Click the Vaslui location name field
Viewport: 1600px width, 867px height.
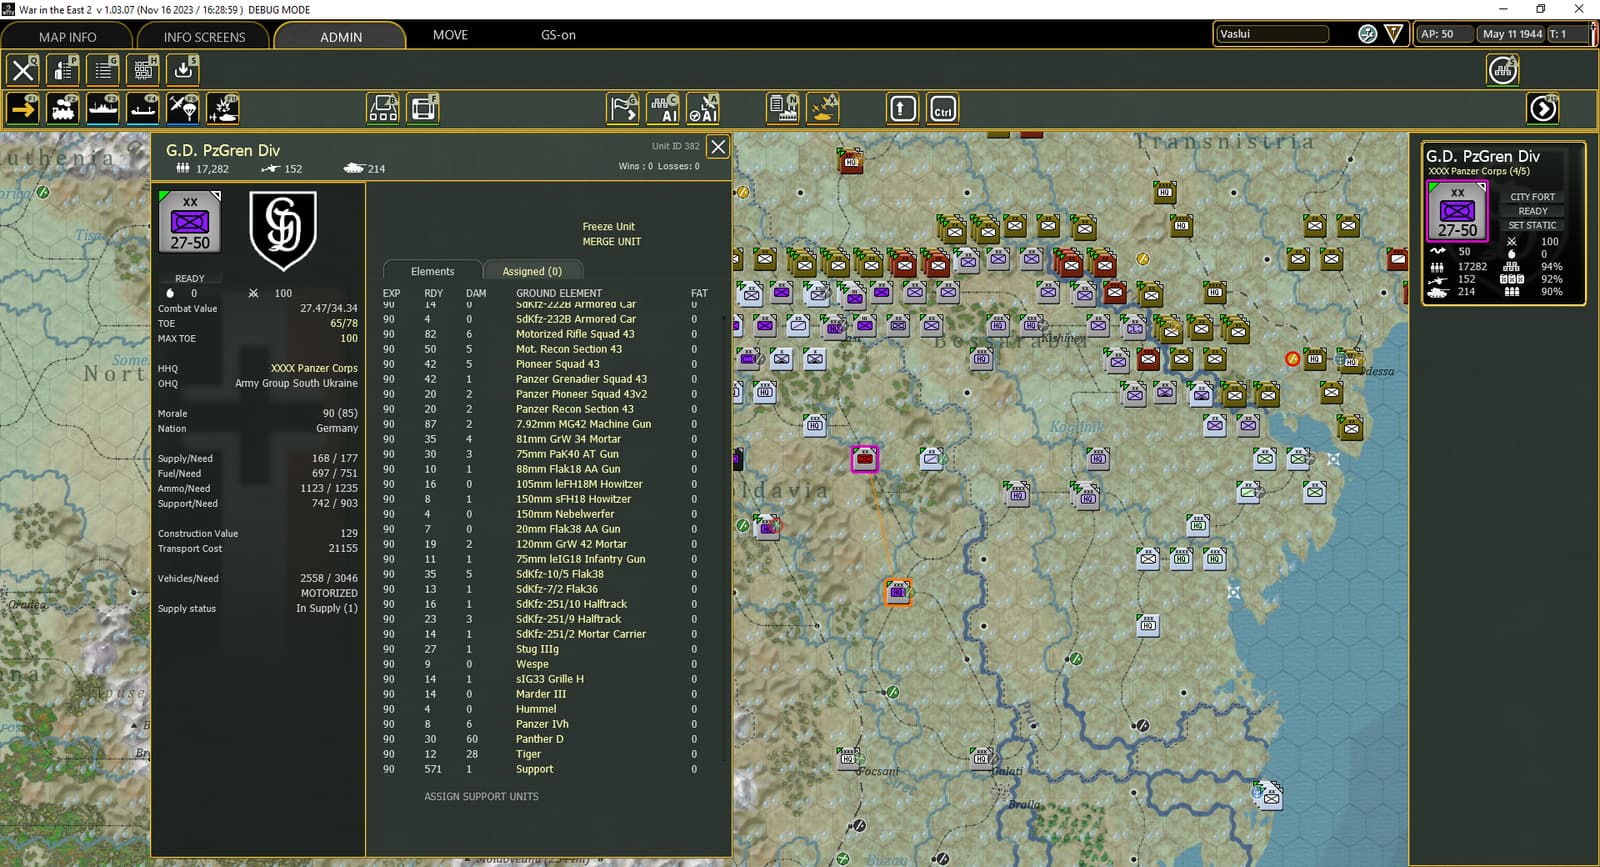tap(1273, 34)
